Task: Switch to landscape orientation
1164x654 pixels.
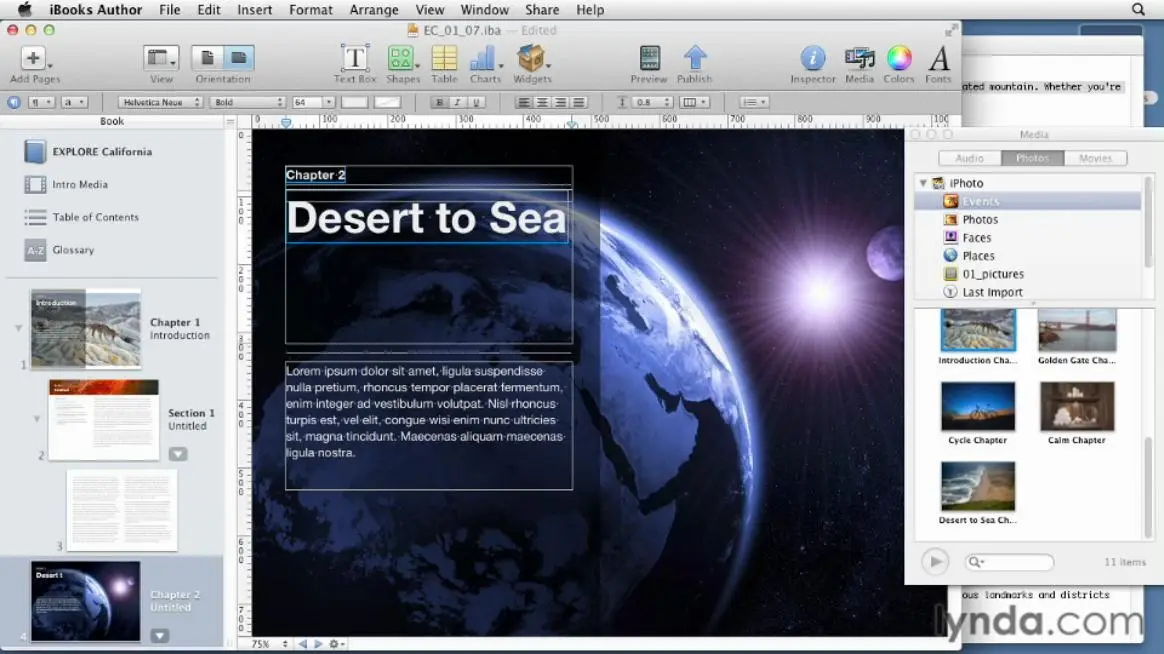Action: coord(238,58)
